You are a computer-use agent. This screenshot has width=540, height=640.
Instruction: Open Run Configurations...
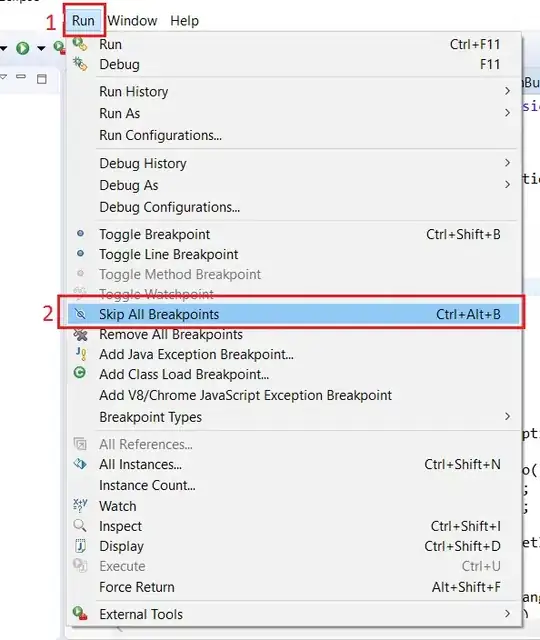tap(160, 135)
